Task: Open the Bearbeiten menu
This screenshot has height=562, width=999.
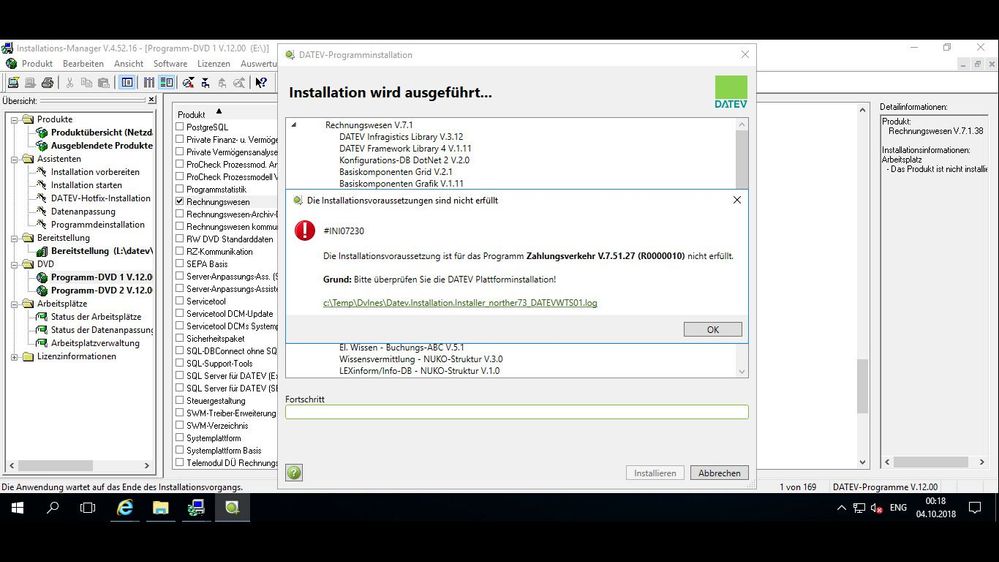Action: tap(83, 64)
